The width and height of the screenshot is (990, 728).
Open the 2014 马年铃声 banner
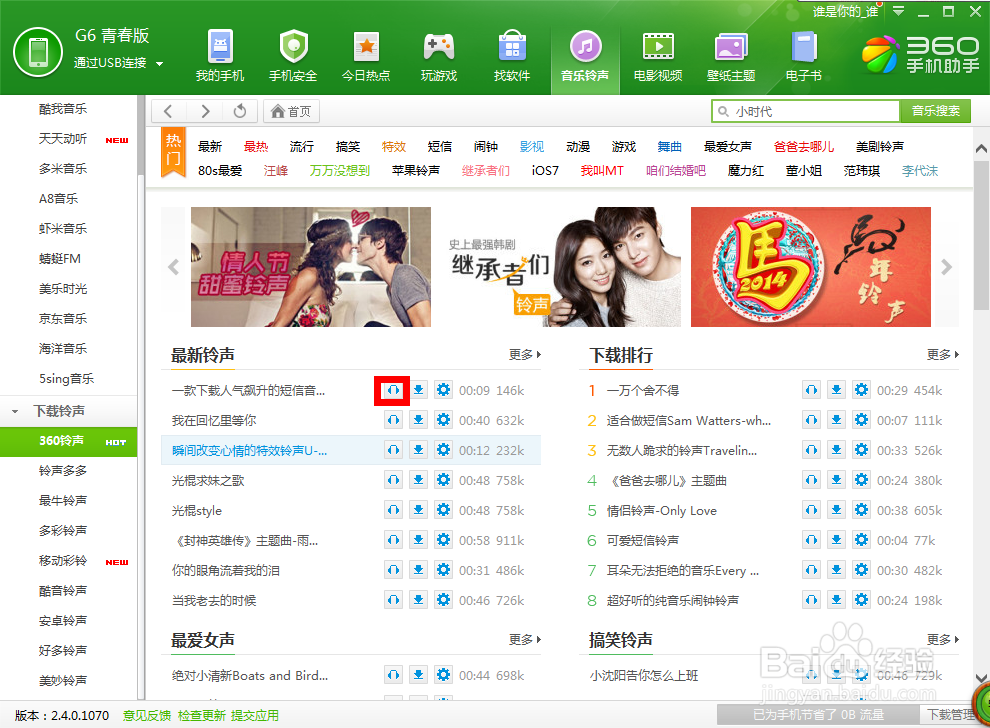pyautogui.click(x=811, y=267)
